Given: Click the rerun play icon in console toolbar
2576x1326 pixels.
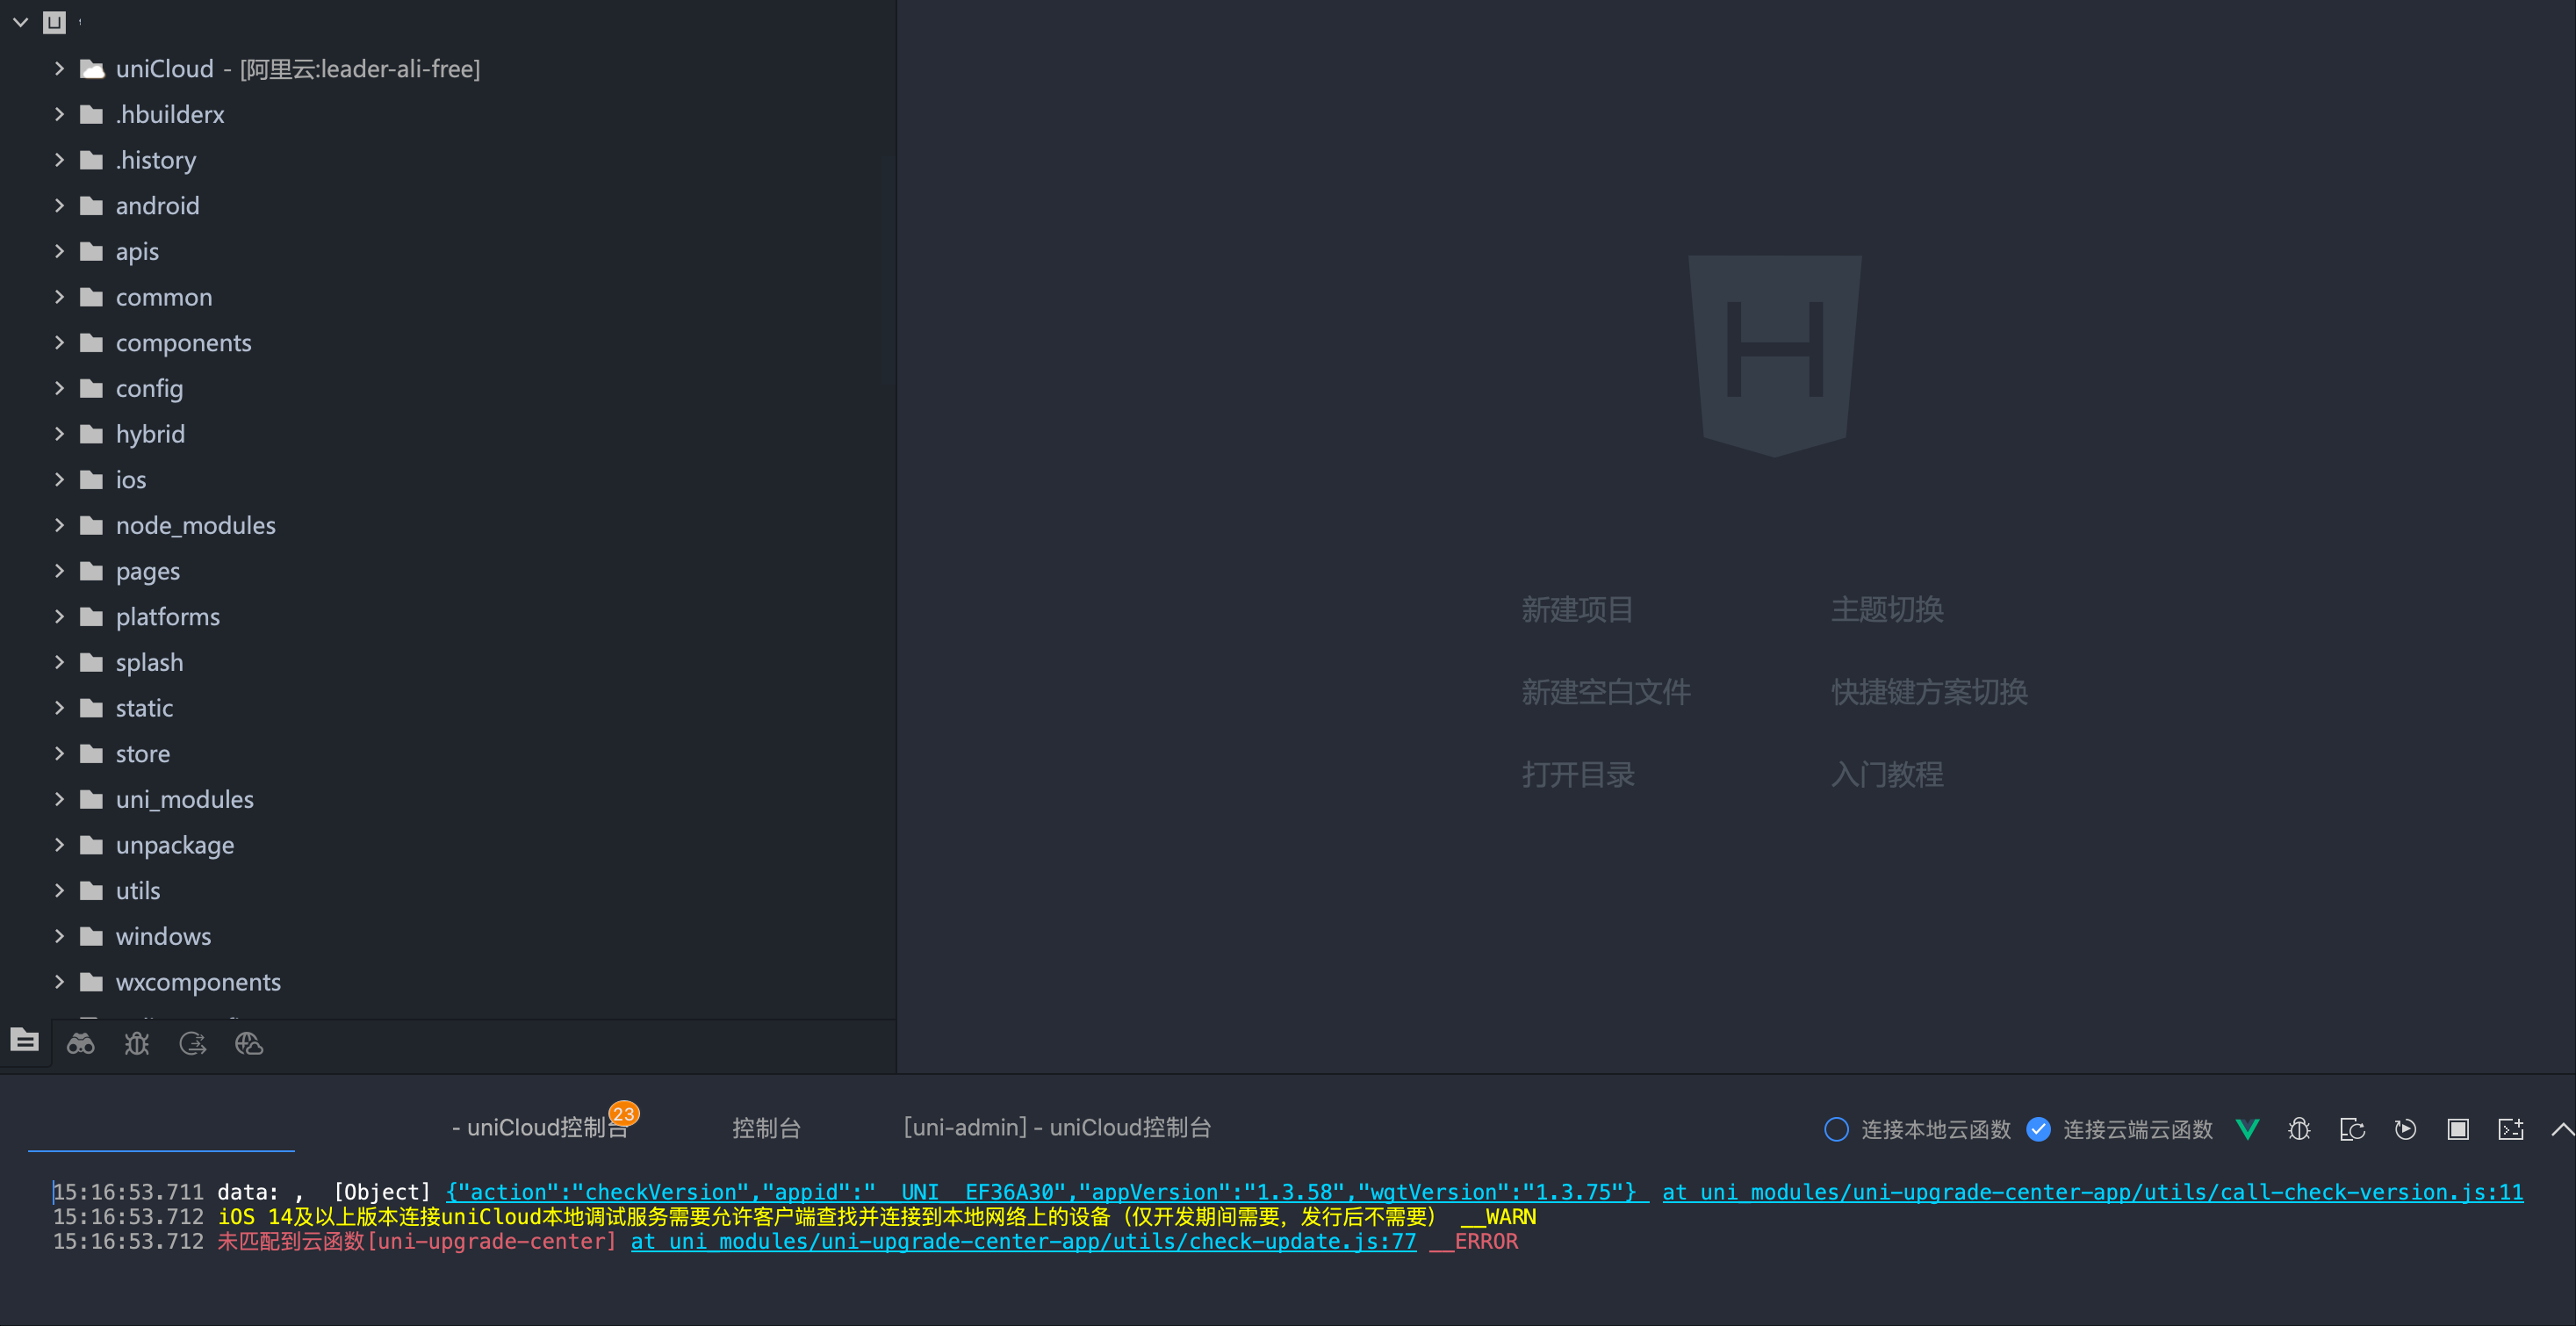Looking at the screenshot, I should [x=2405, y=1129].
